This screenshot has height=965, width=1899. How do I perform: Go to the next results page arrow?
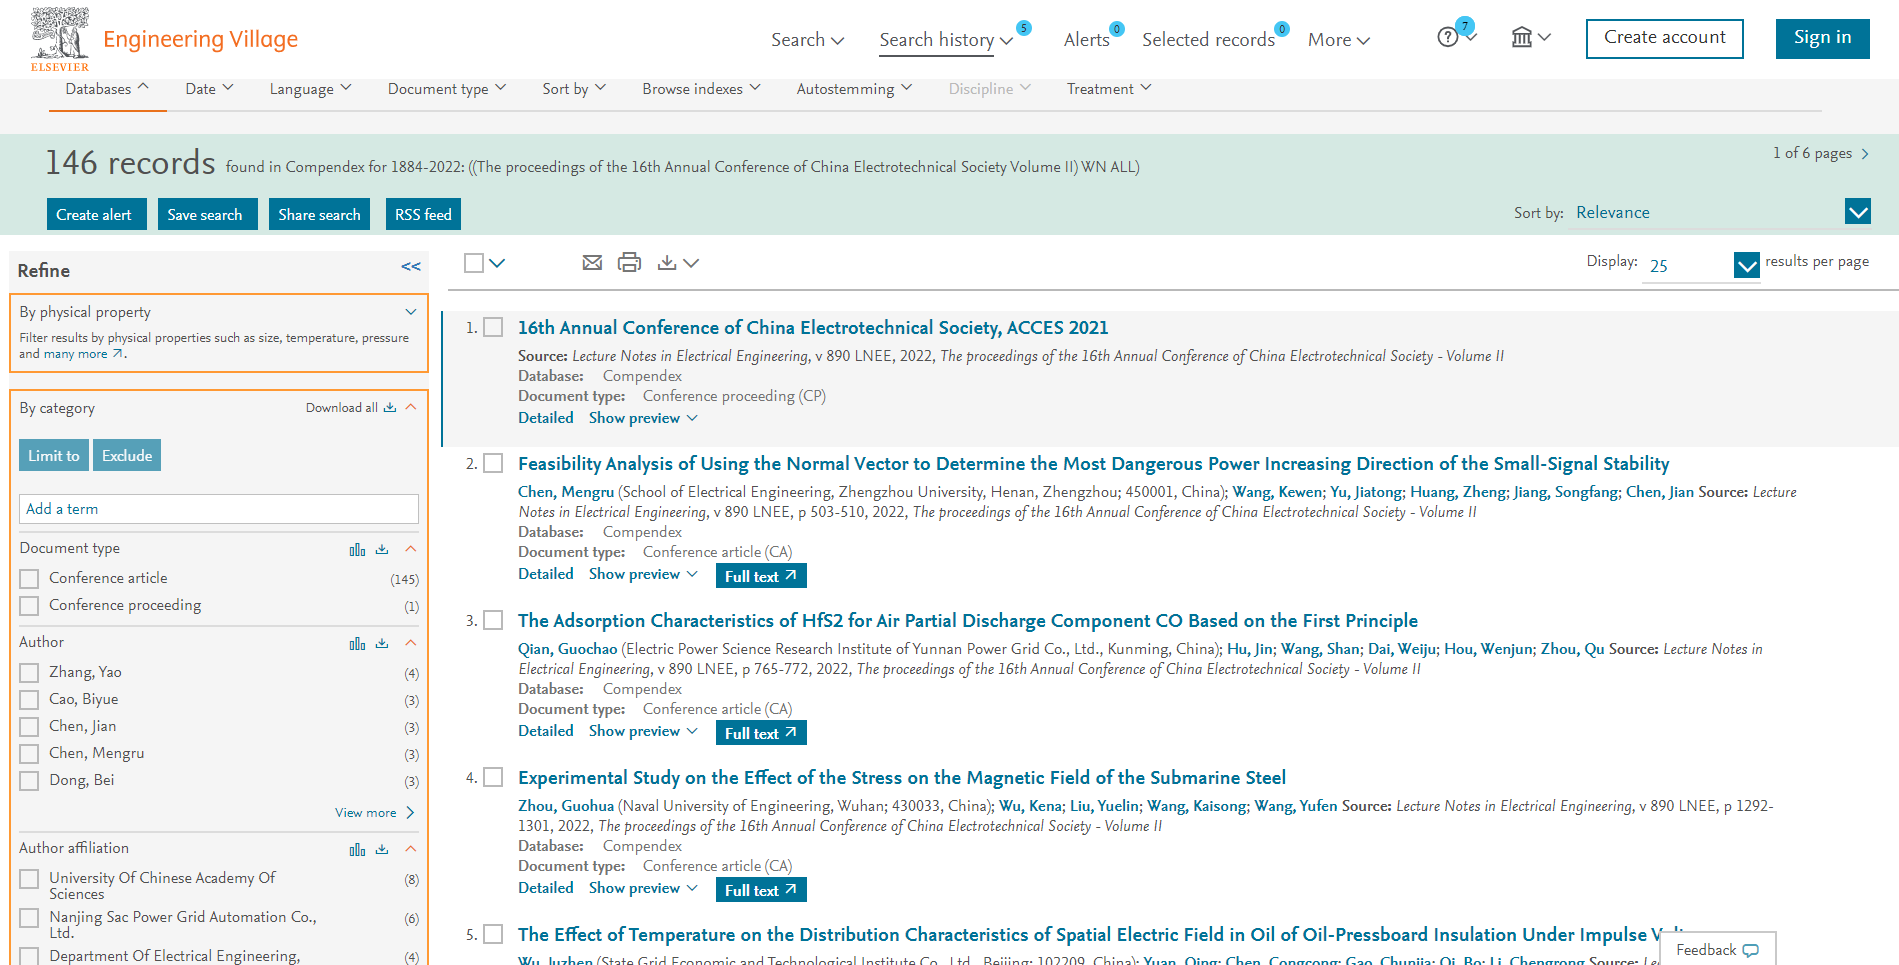point(1865,154)
